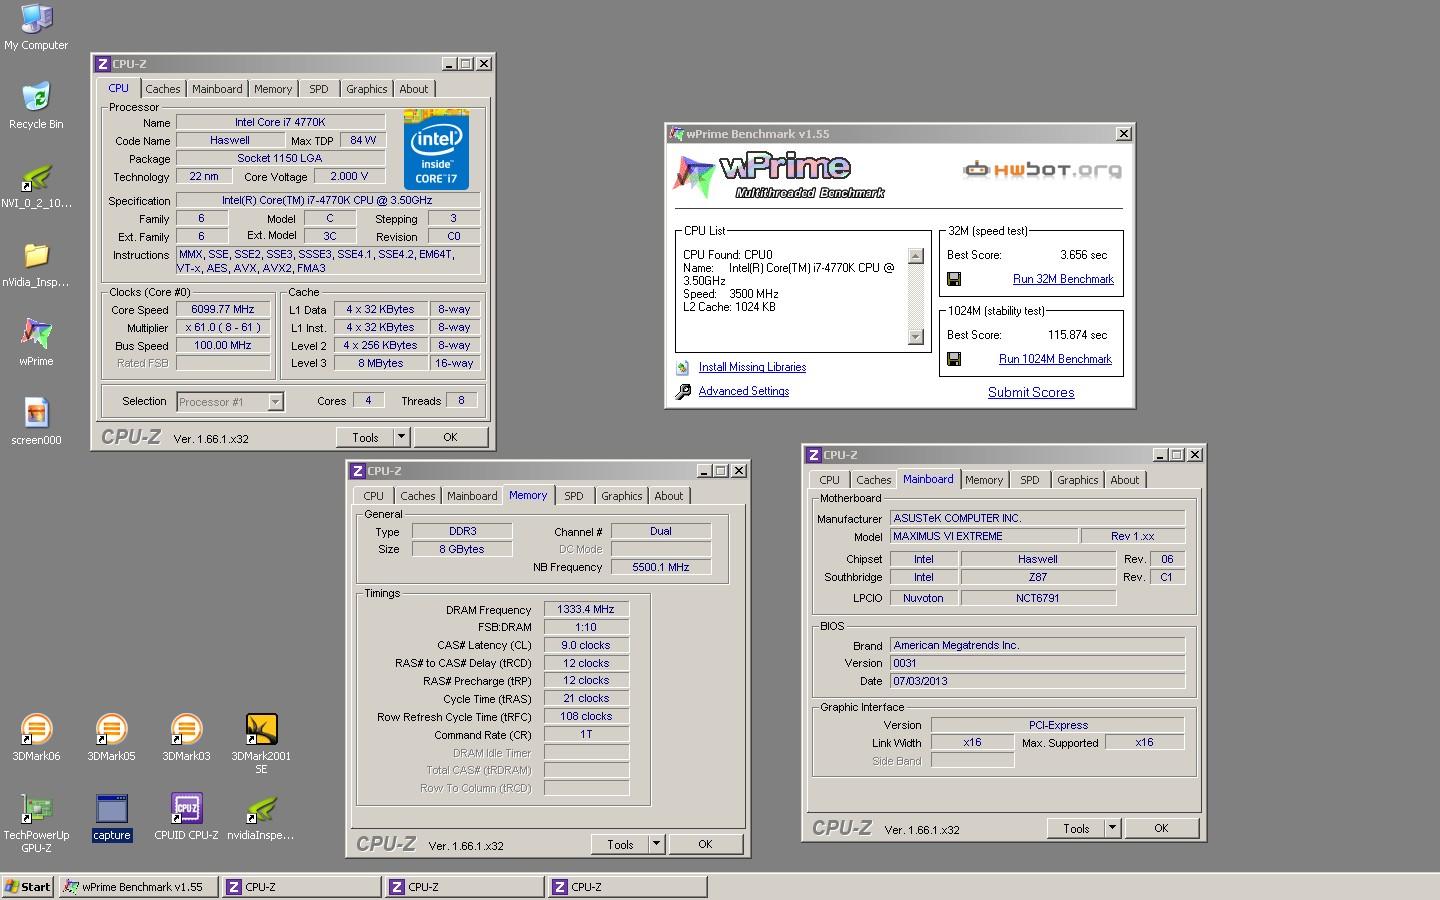Open Advanced Settings link

click(x=743, y=391)
